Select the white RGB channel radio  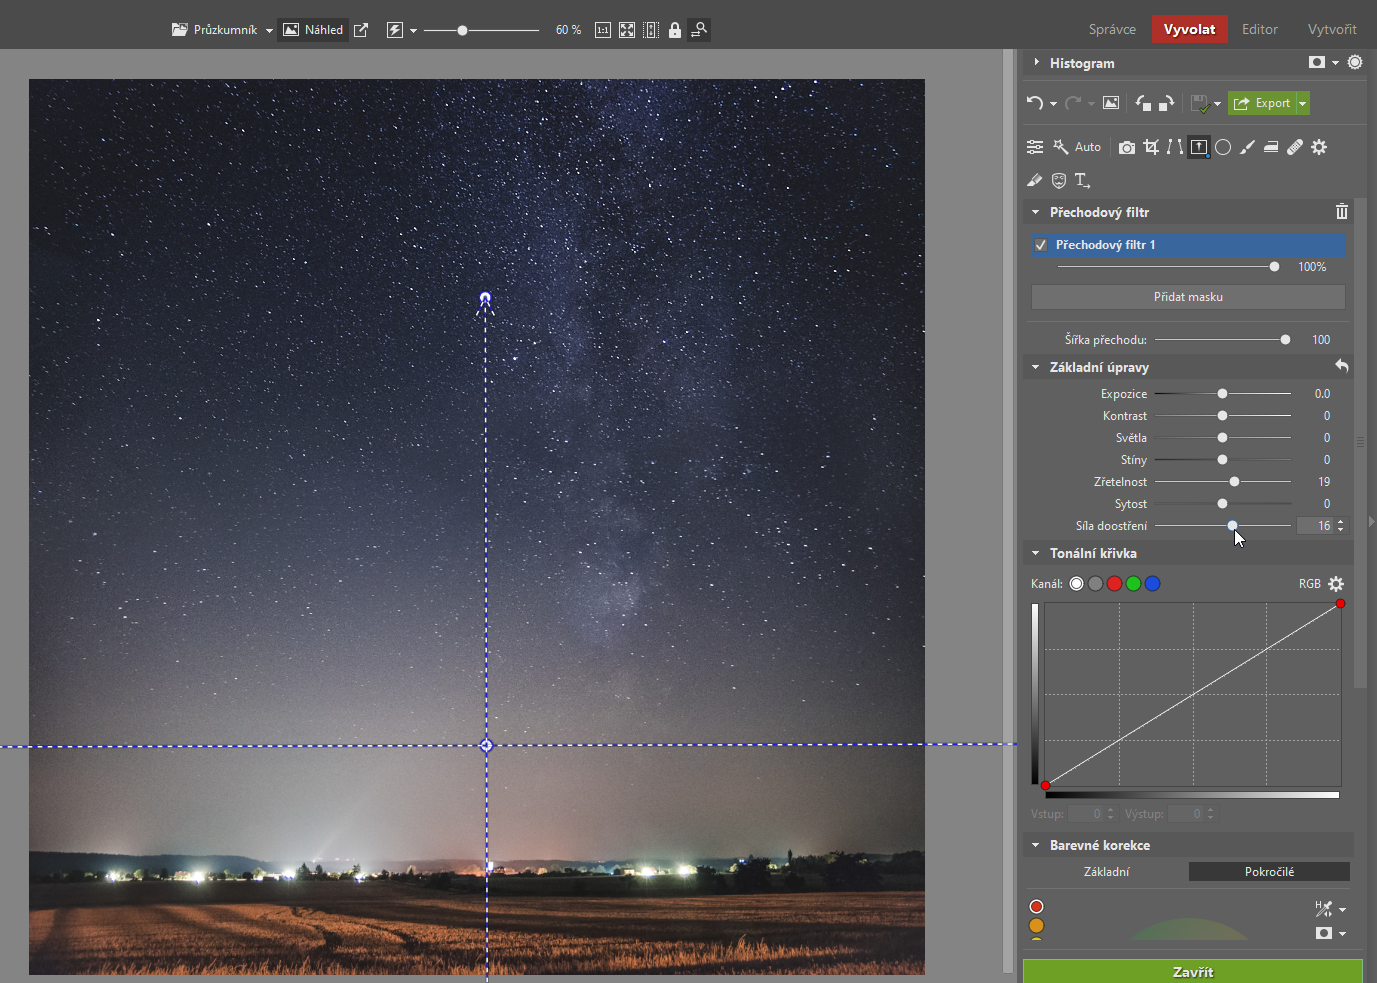click(x=1076, y=584)
